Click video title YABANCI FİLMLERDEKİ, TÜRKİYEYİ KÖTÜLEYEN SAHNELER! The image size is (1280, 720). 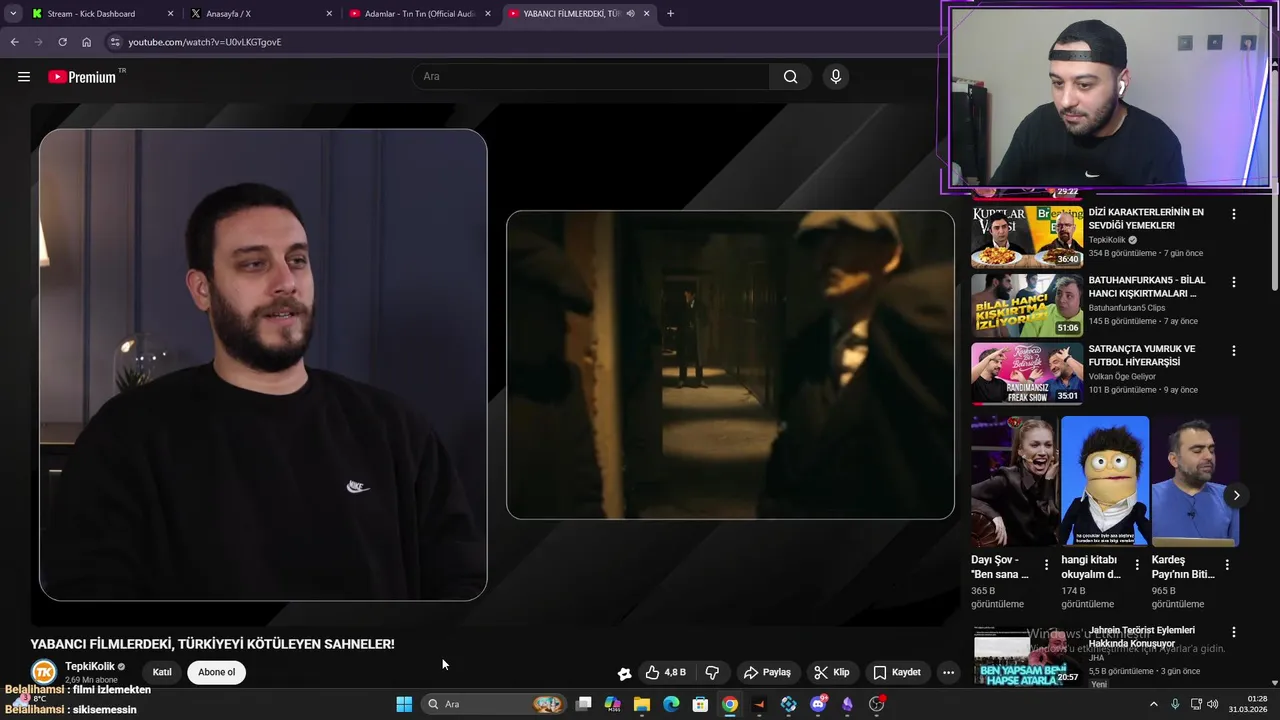[212, 644]
